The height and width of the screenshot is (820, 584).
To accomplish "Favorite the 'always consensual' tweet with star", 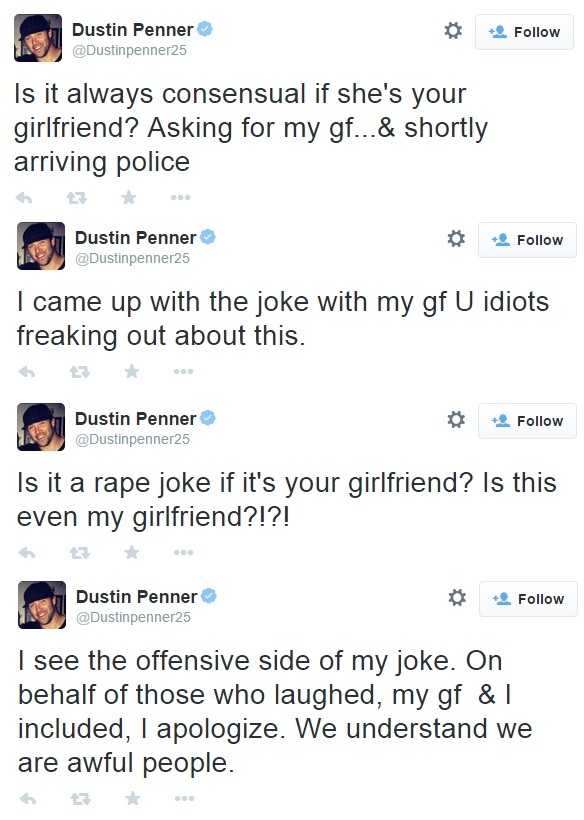I will 129,197.
